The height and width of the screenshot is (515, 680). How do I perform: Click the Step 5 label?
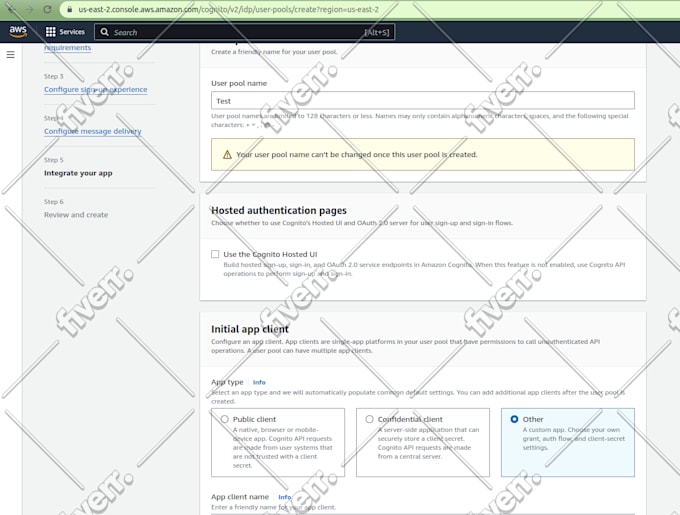pyautogui.click(x=53, y=160)
